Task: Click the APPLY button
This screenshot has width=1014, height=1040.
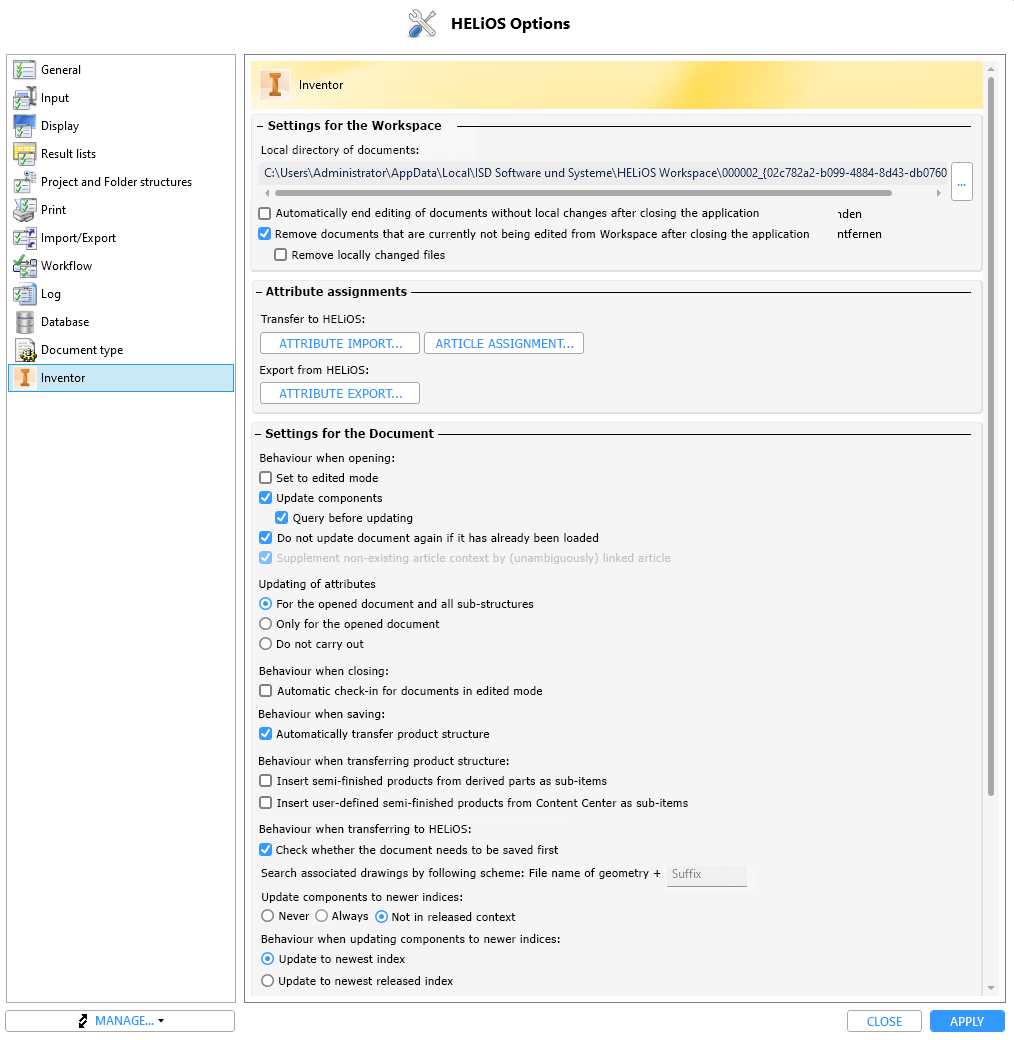Action: tap(967, 1021)
